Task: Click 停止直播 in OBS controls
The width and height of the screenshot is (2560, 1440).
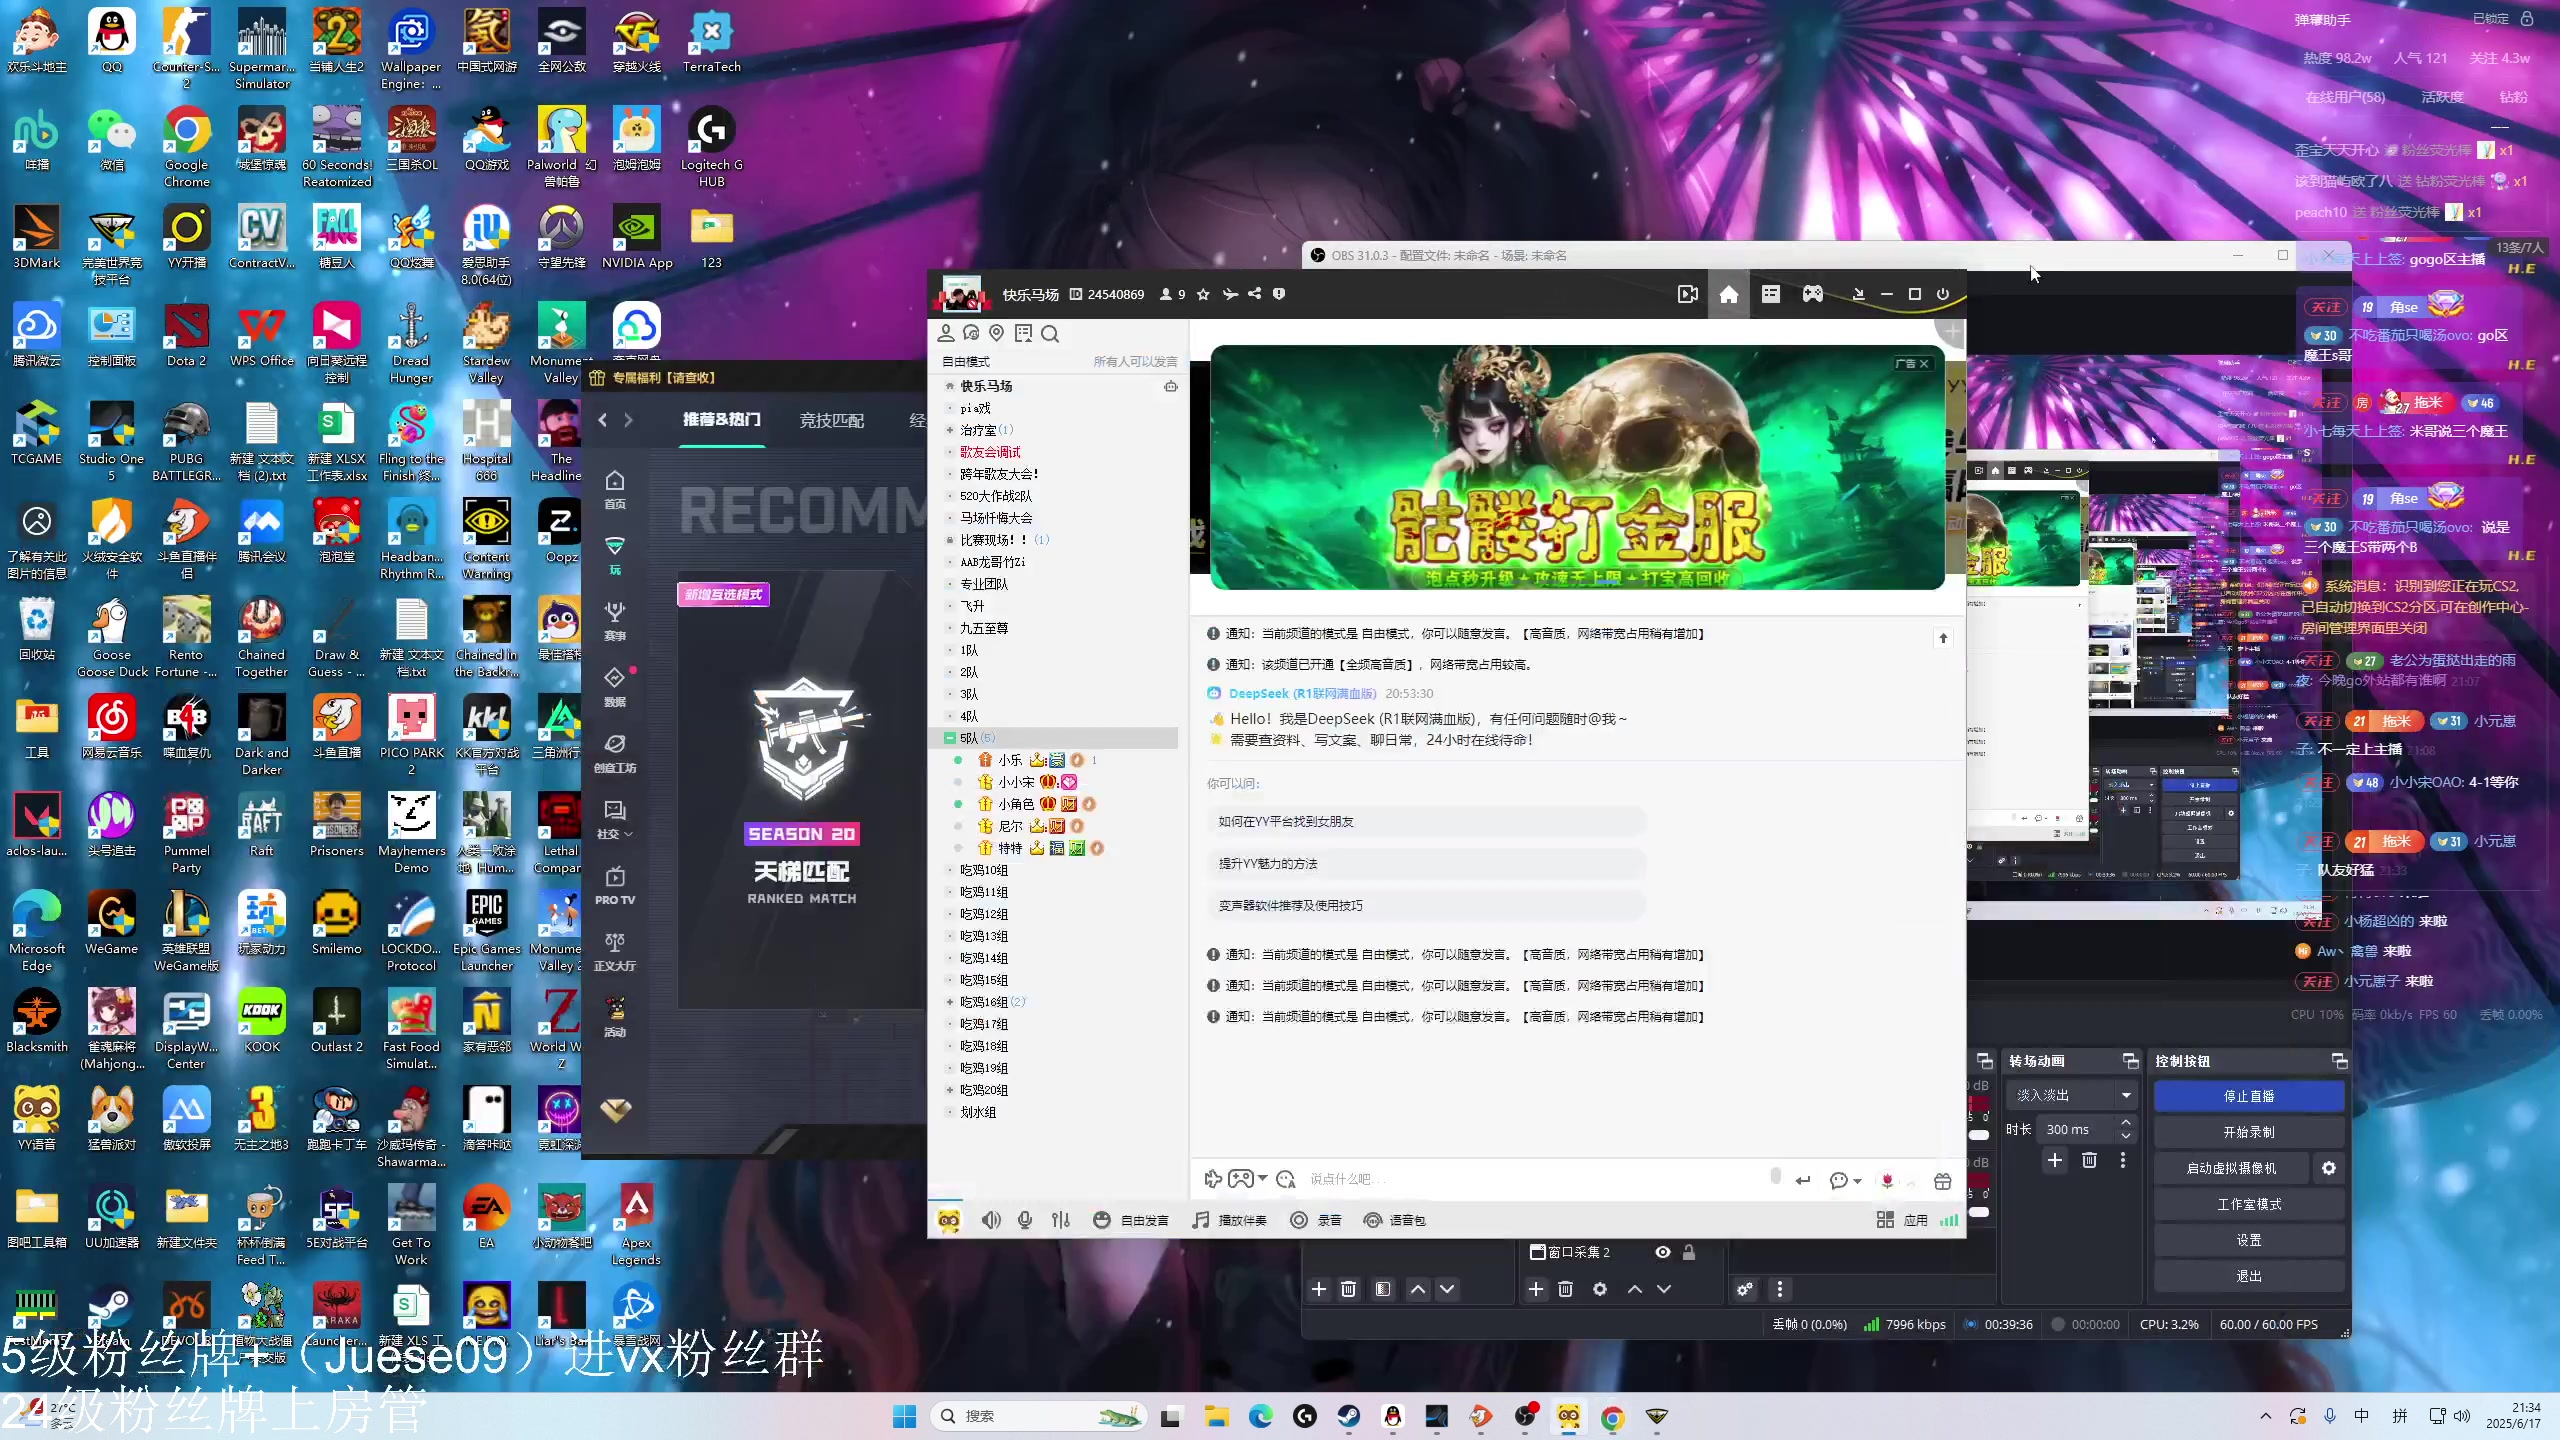Action: [2249, 1096]
